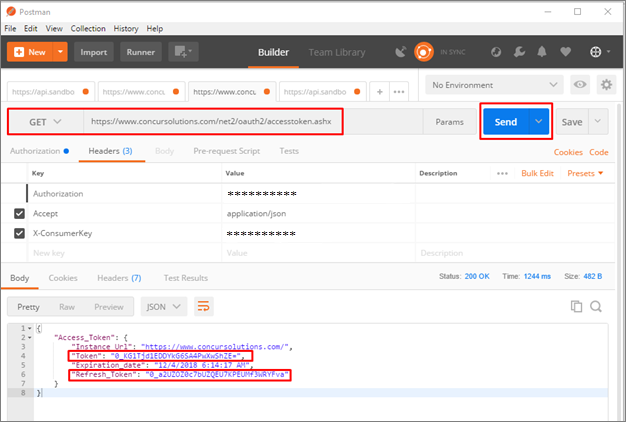This screenshot has width=626, height=422.
Task: Switch to Team Library tab
Action: (337, 52)
